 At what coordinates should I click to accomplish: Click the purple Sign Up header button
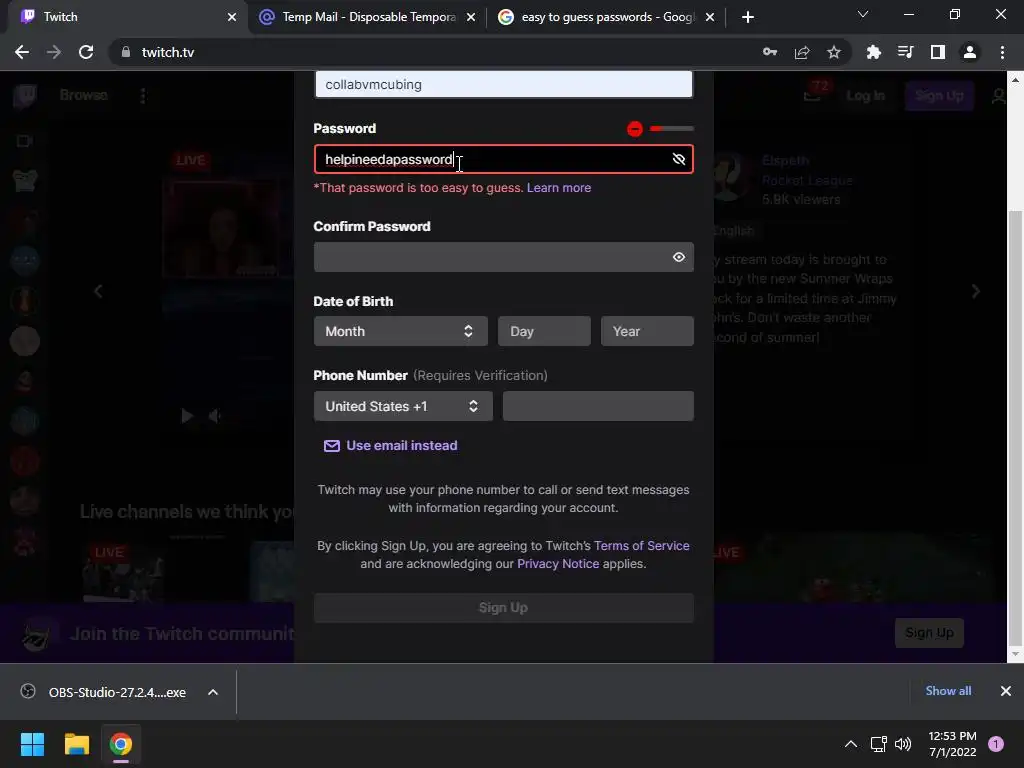939,96
